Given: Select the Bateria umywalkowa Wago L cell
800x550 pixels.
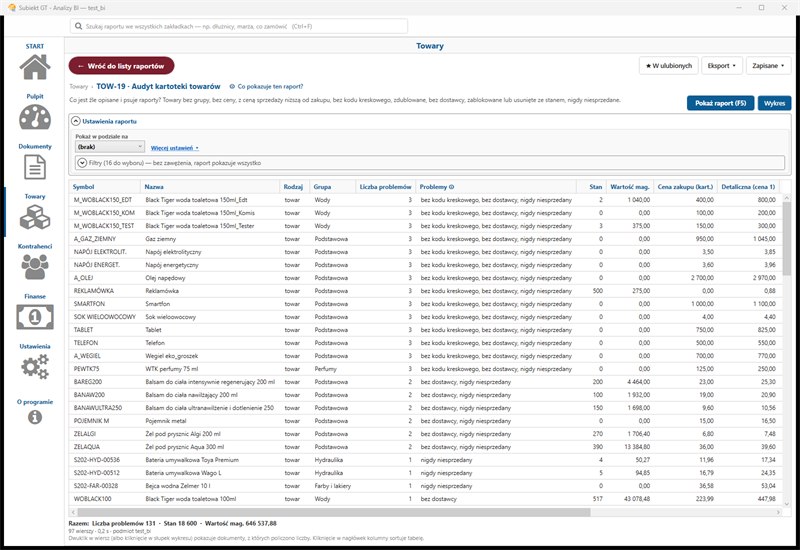Looking at the screenshot, I should click(210, 473).
